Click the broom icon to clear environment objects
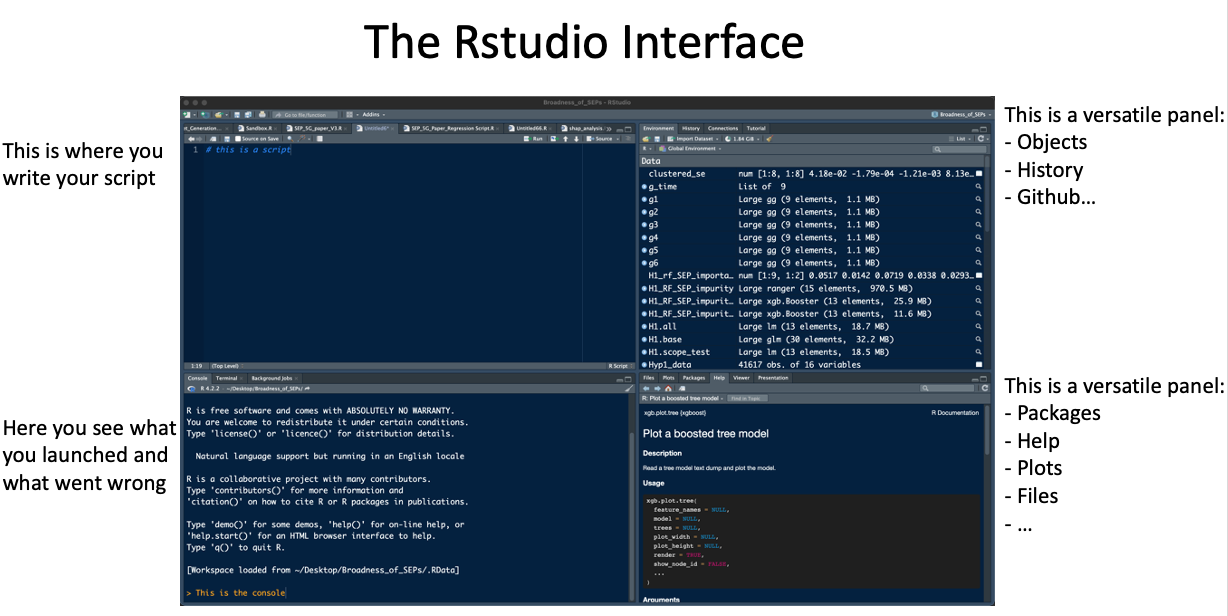1228x616 pixels. pos(769,139)
